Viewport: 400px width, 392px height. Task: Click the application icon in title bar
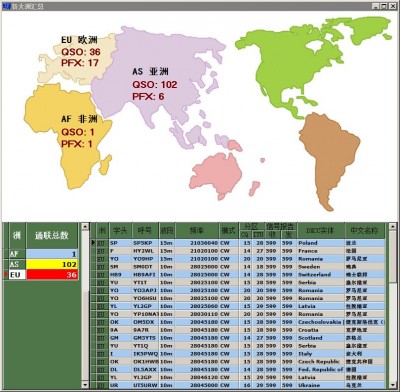(6, 6)
